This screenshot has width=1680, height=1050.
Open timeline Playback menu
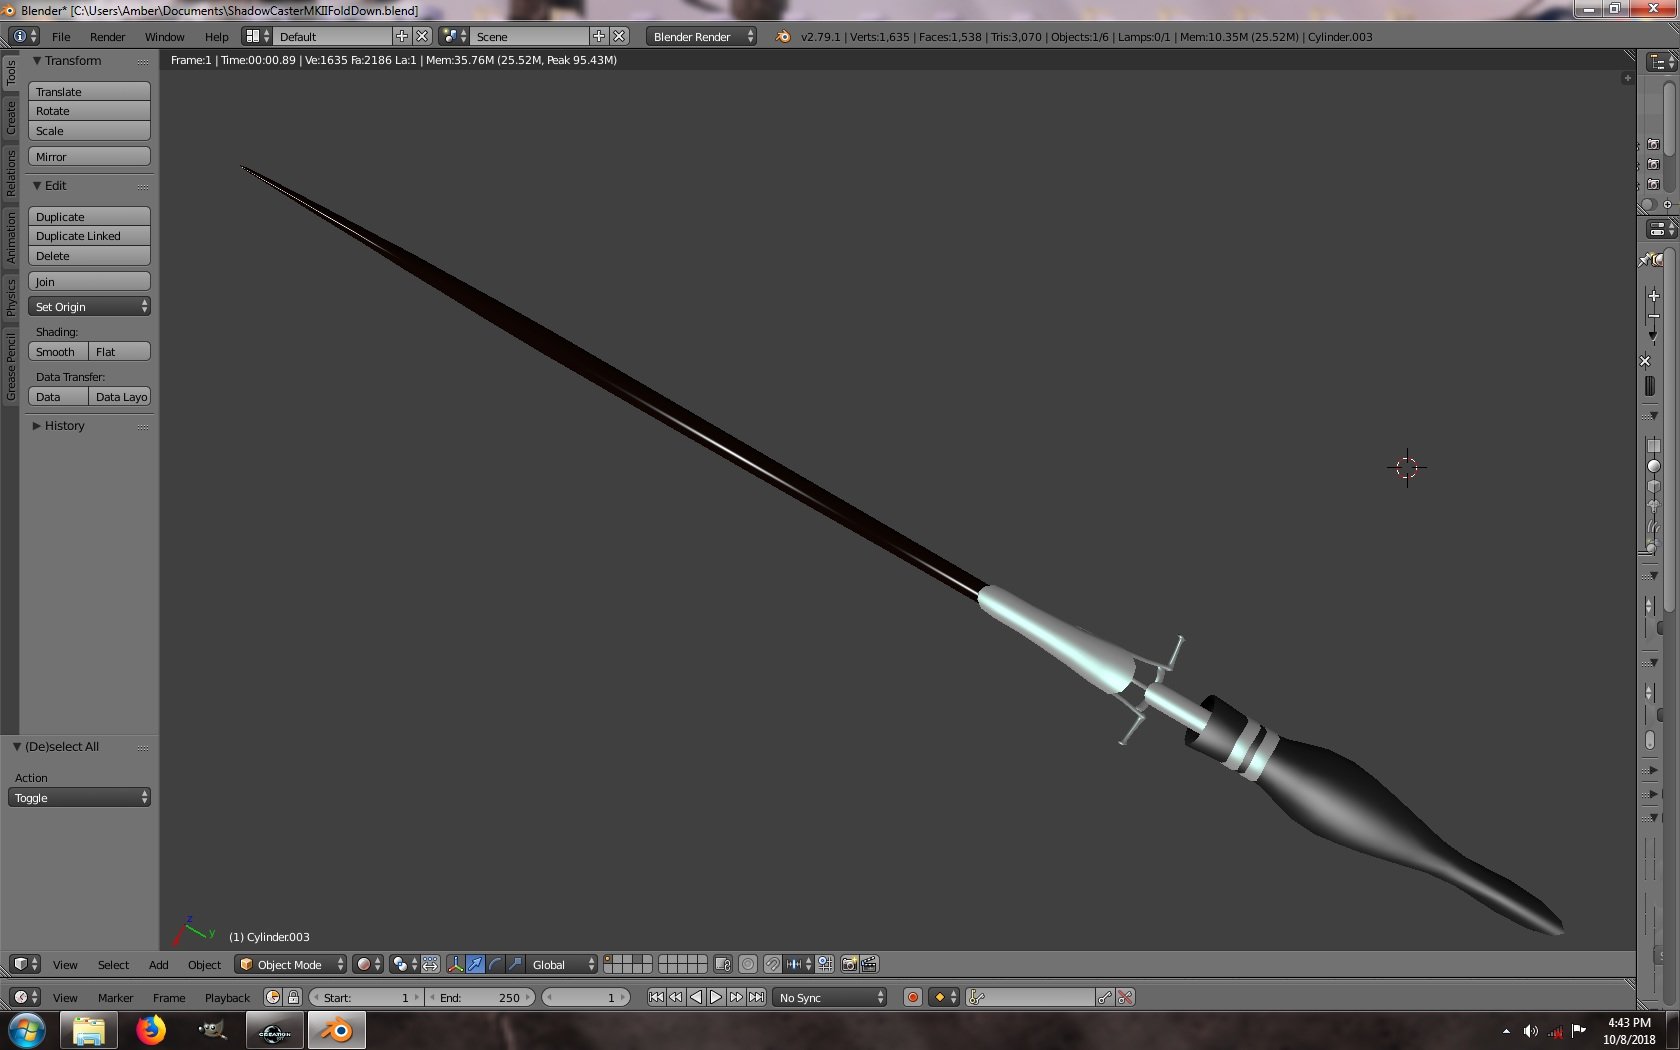tap(227, 998)
